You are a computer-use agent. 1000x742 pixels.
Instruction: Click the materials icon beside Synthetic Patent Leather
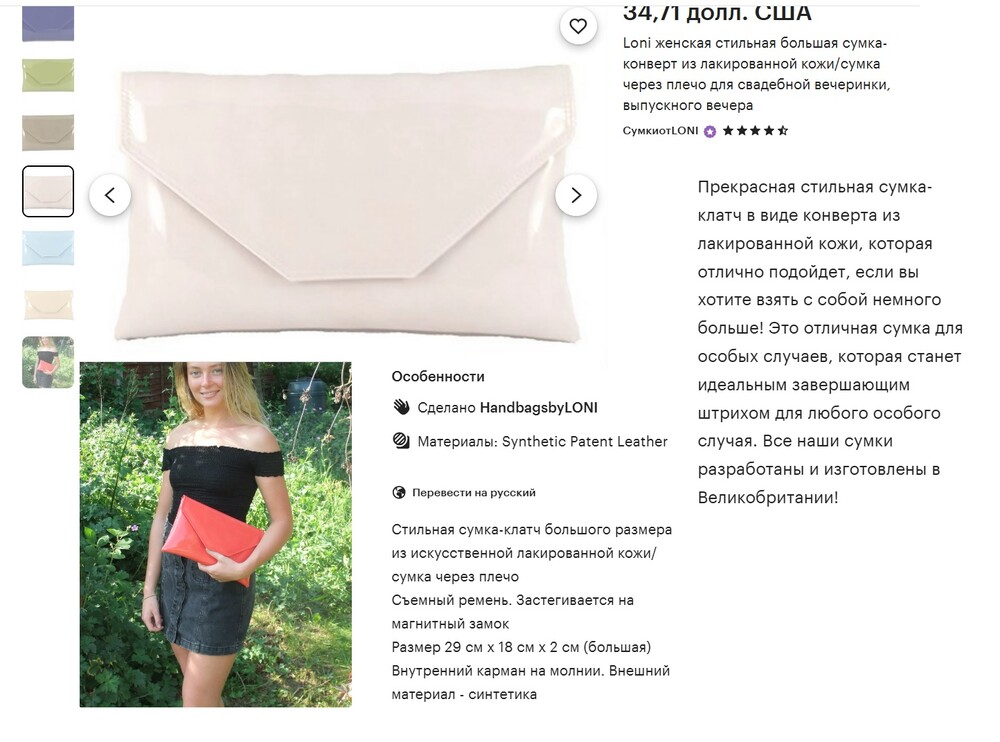pos(401,441)
